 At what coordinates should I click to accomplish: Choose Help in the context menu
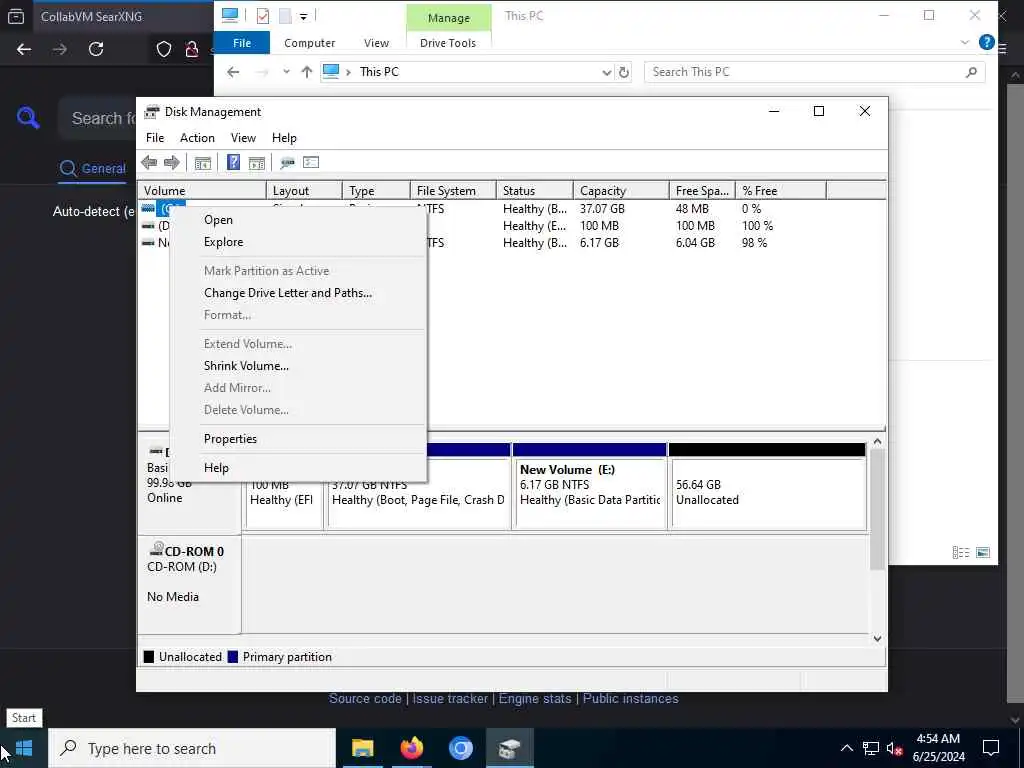(x=216, y=468)
